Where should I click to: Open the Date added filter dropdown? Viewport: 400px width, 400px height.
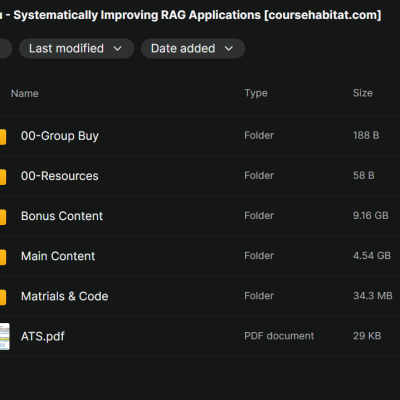[x=193, y=49]
